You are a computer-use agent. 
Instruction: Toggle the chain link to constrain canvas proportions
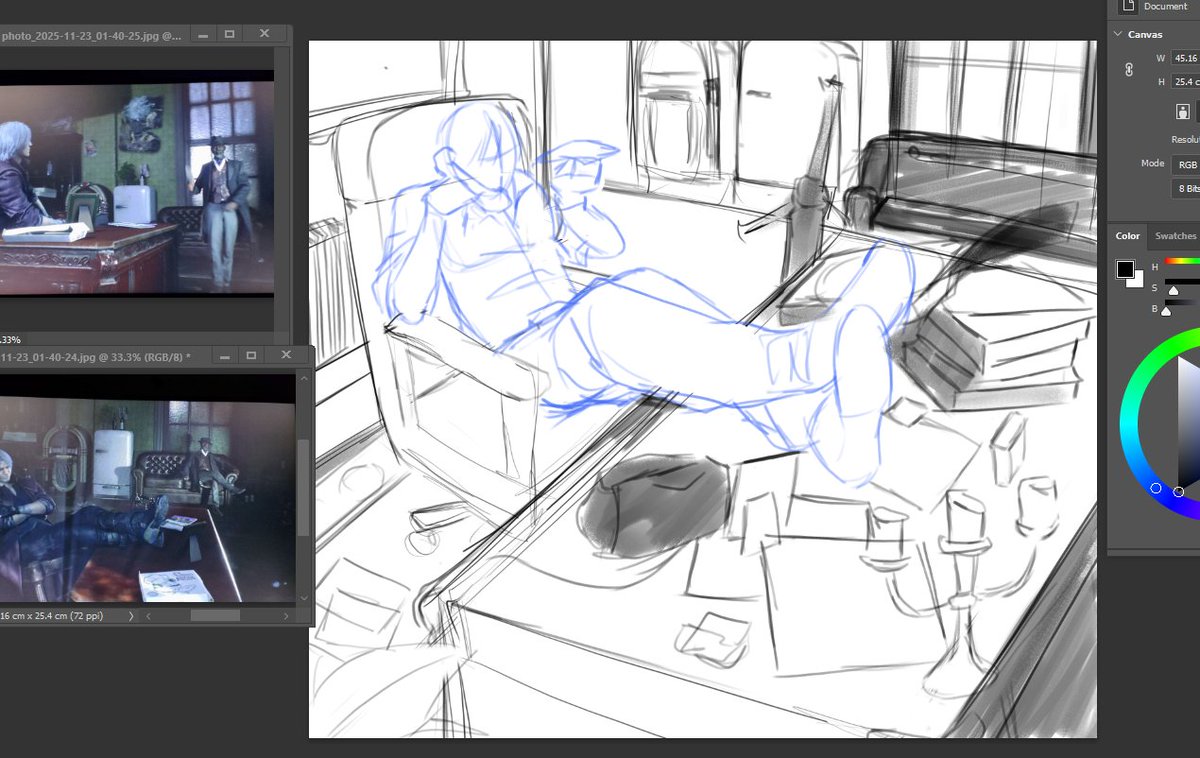point(1129,68)
